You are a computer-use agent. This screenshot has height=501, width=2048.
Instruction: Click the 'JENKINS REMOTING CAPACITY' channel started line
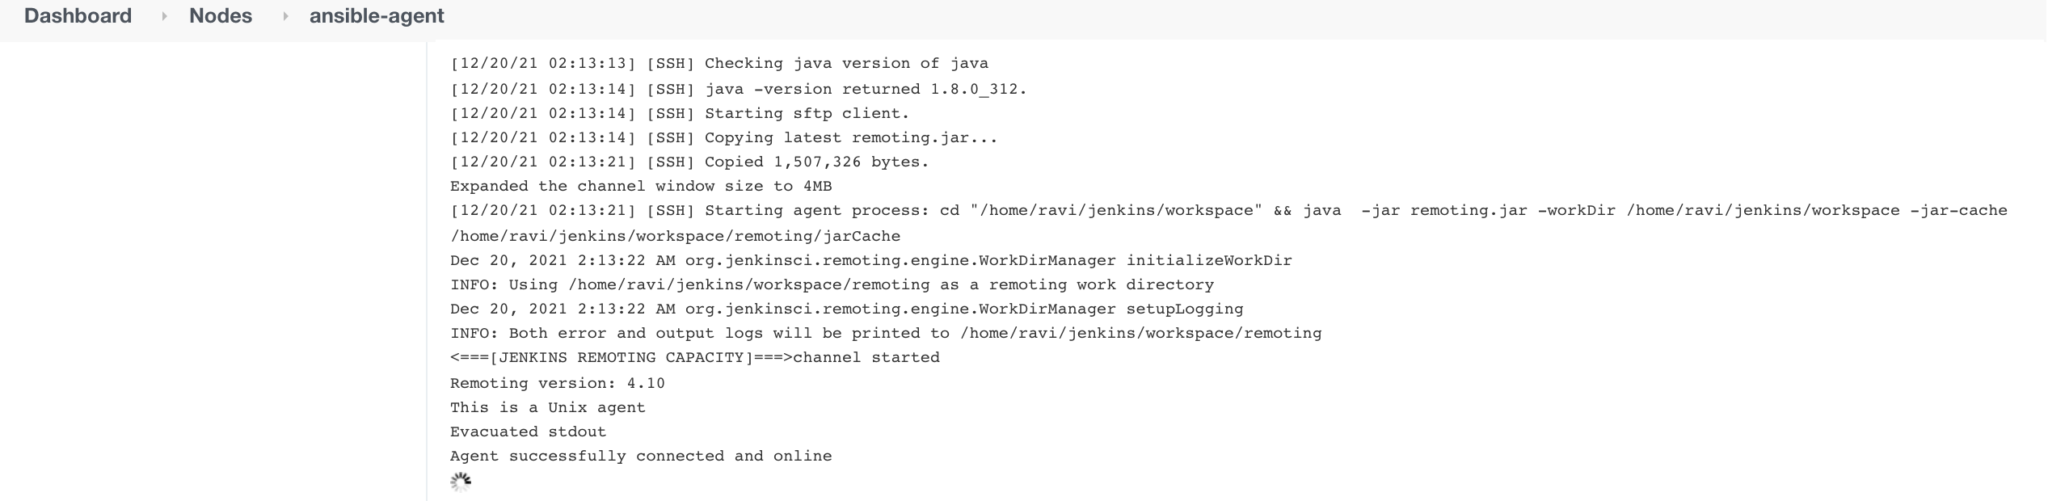(x=695, y=358)
